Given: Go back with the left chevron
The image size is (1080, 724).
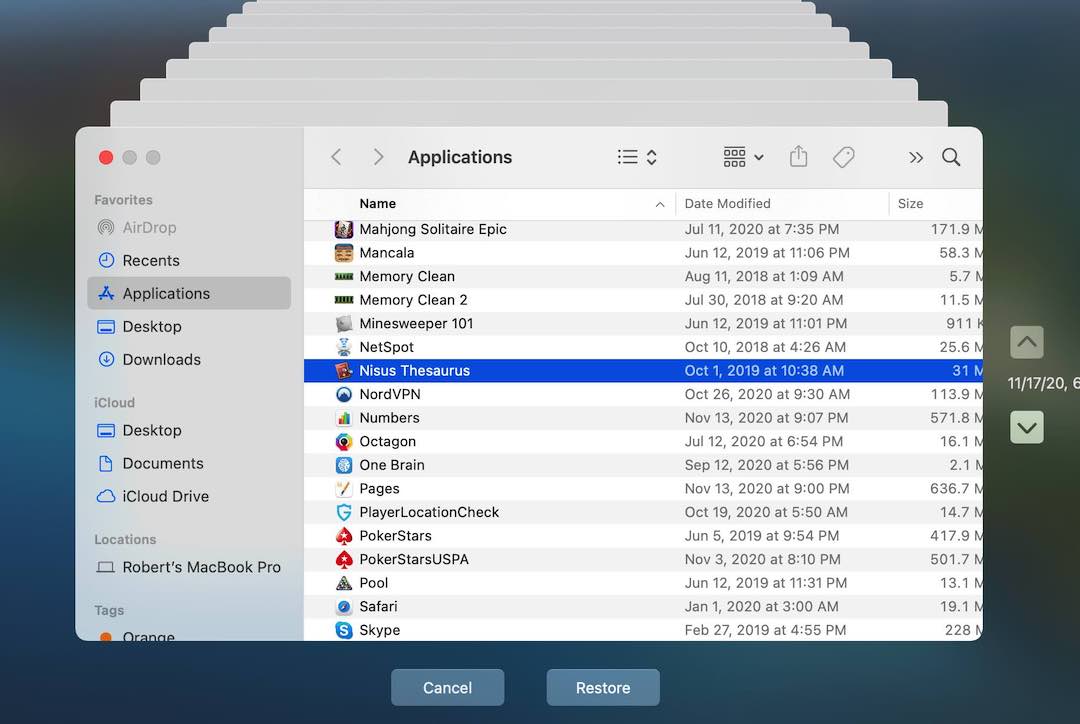Looking at the screenshot, I should (336, 157).
